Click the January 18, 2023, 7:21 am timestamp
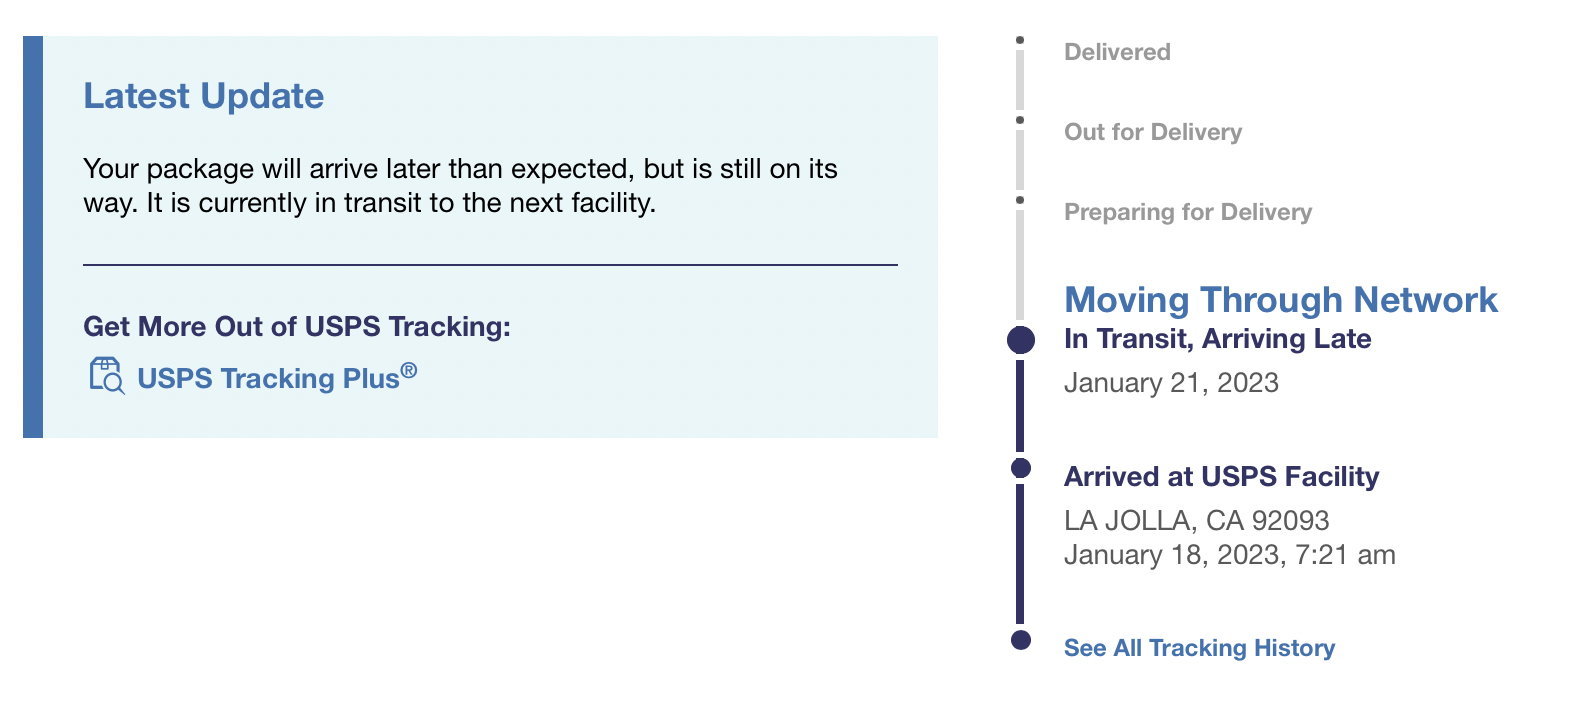This screenshot has height=714, width=1594. pyautogui.click(x=1229, y=555)
